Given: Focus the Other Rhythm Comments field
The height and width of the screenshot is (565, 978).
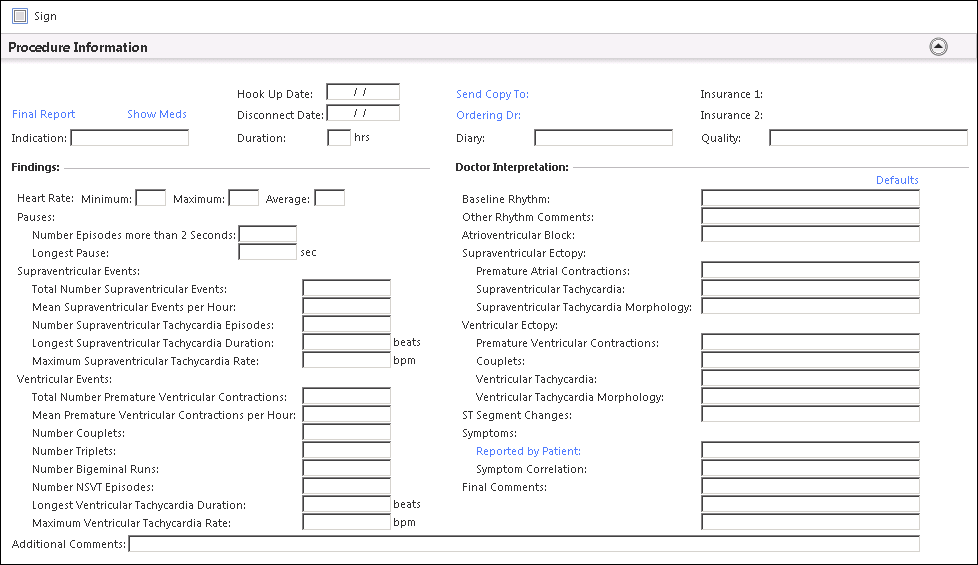Looking at the screenshot, I should pyautogui.click(x=810, y=216).
